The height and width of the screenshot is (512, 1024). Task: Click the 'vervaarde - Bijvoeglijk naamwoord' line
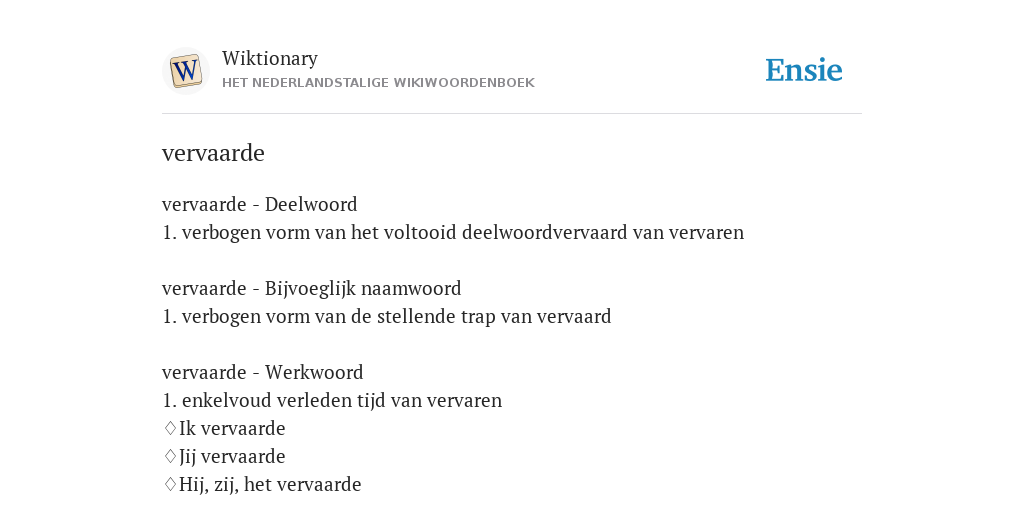312,289
